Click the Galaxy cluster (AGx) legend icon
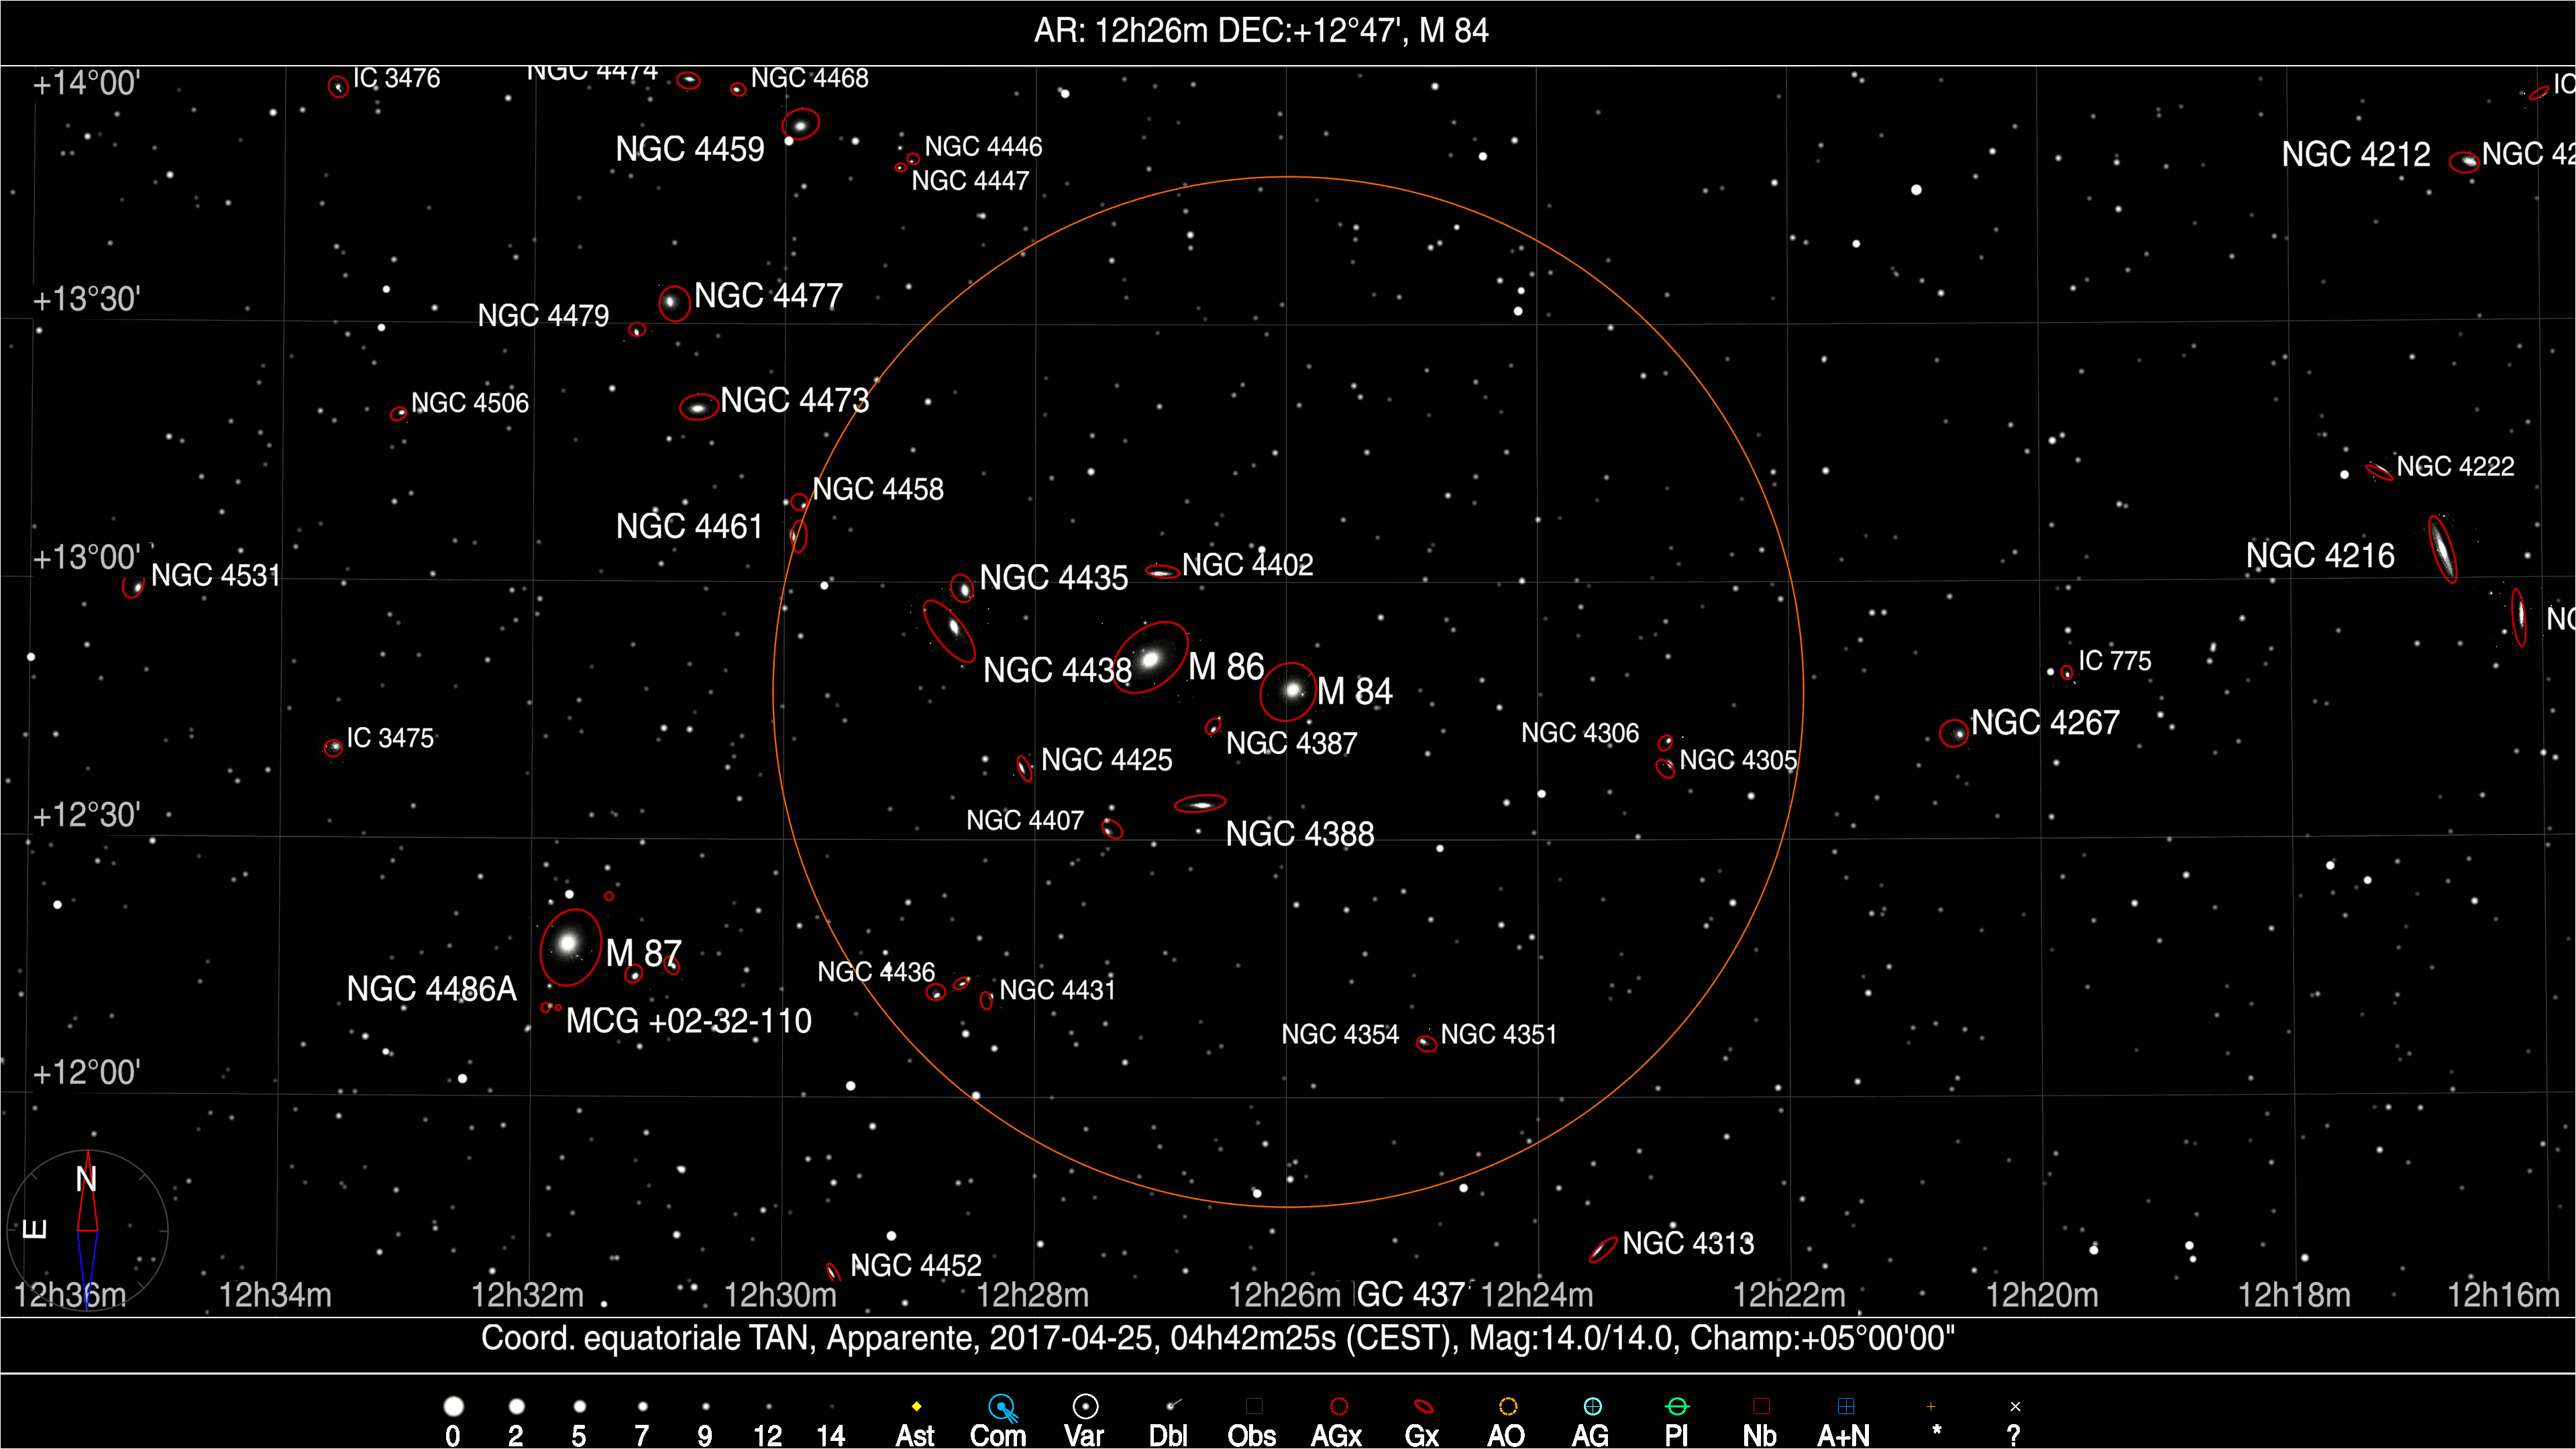 click(1339, 1407)
